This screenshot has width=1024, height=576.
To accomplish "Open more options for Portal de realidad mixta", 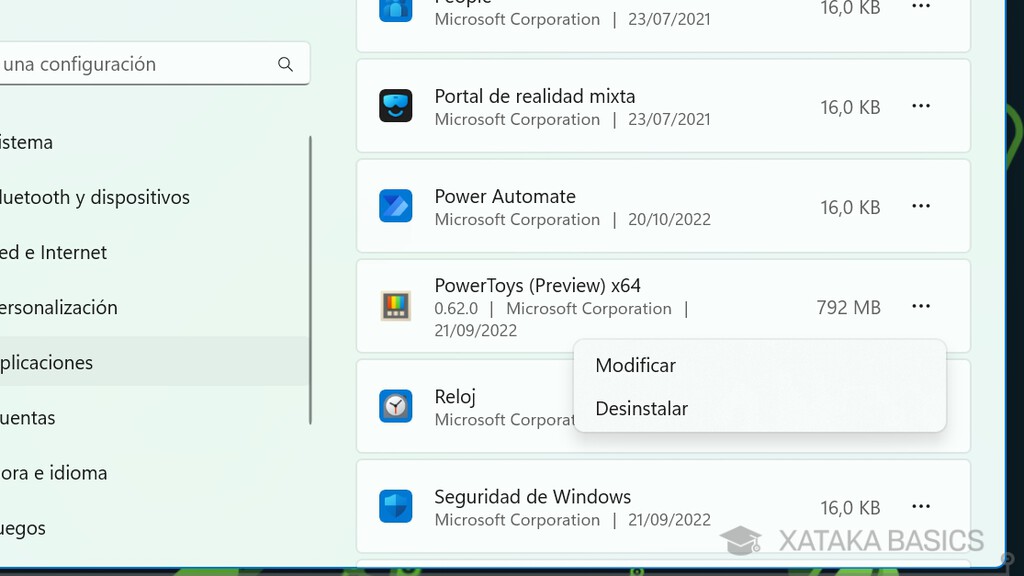I will pyautogui.click(x=921, y=106).
